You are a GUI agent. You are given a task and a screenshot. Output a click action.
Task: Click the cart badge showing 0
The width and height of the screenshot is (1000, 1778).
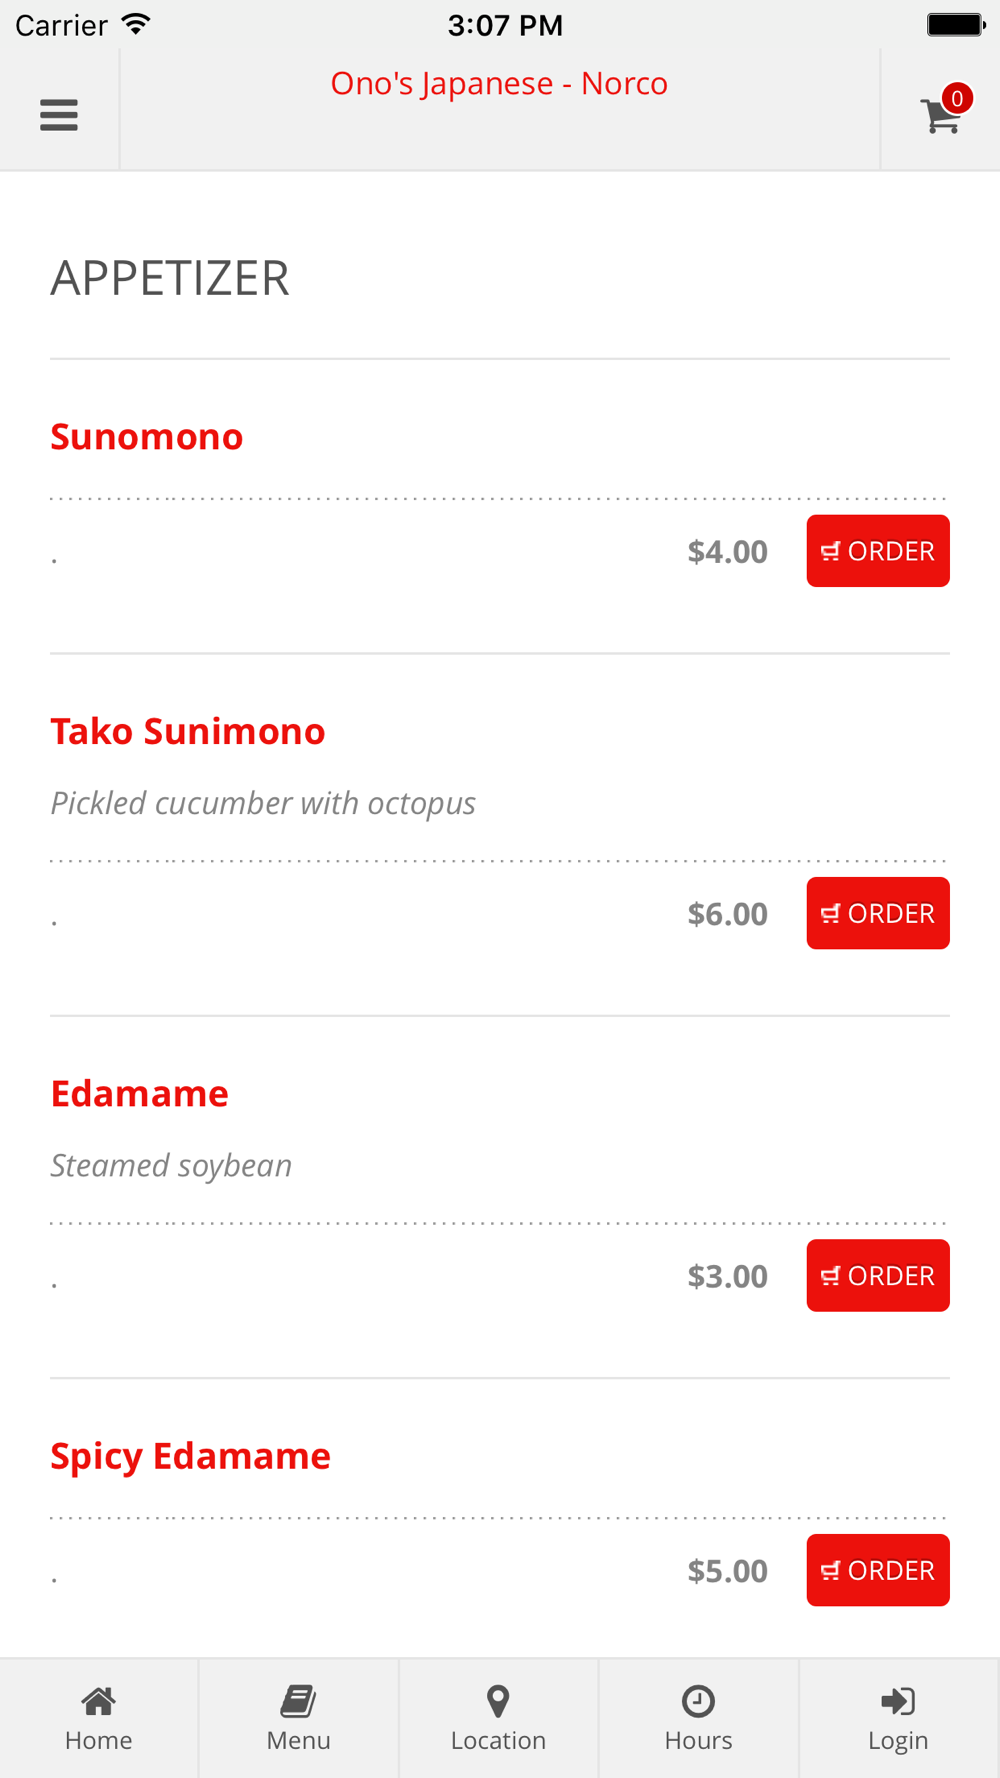[957, 98]
